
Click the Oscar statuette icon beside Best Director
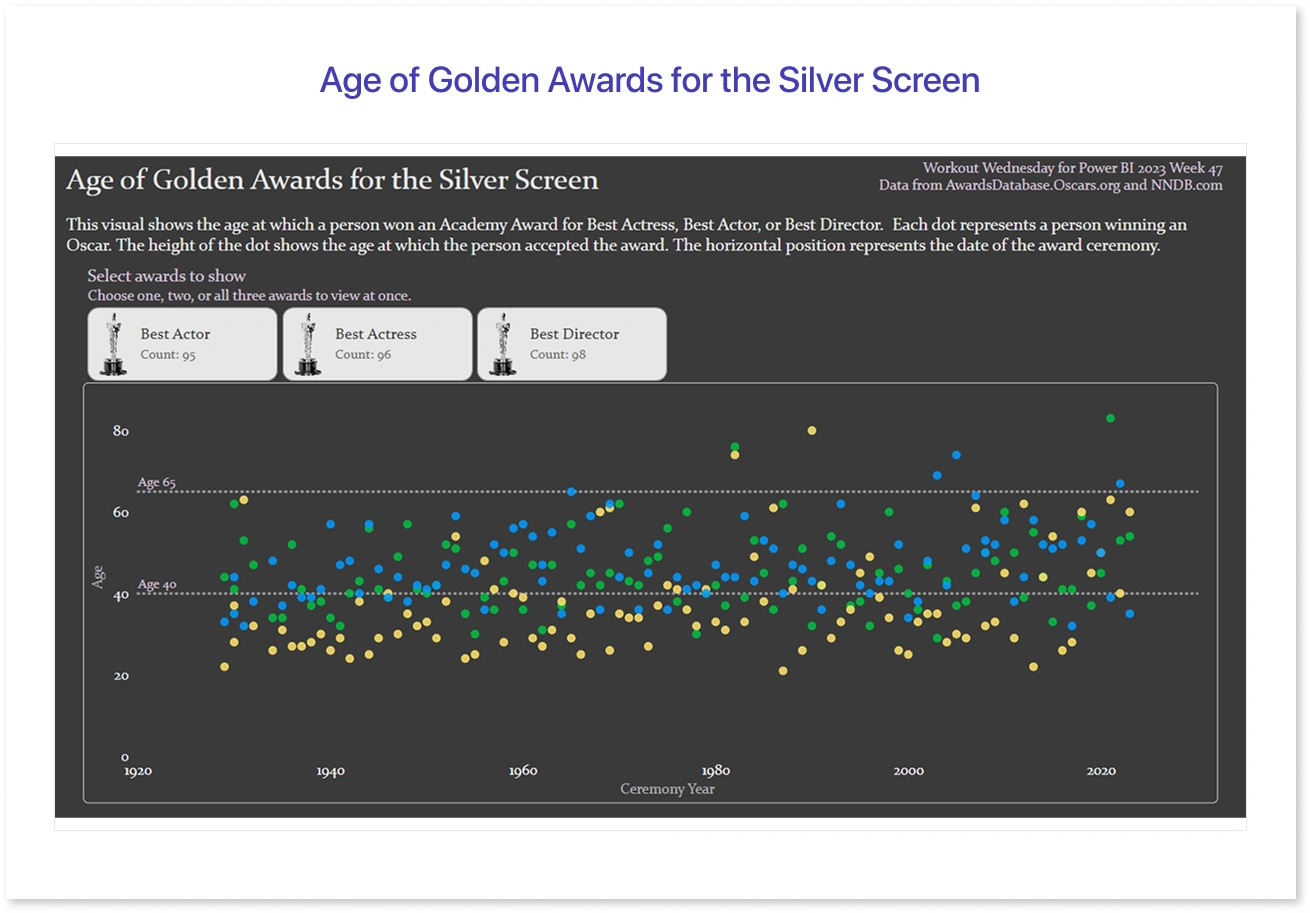504,344
